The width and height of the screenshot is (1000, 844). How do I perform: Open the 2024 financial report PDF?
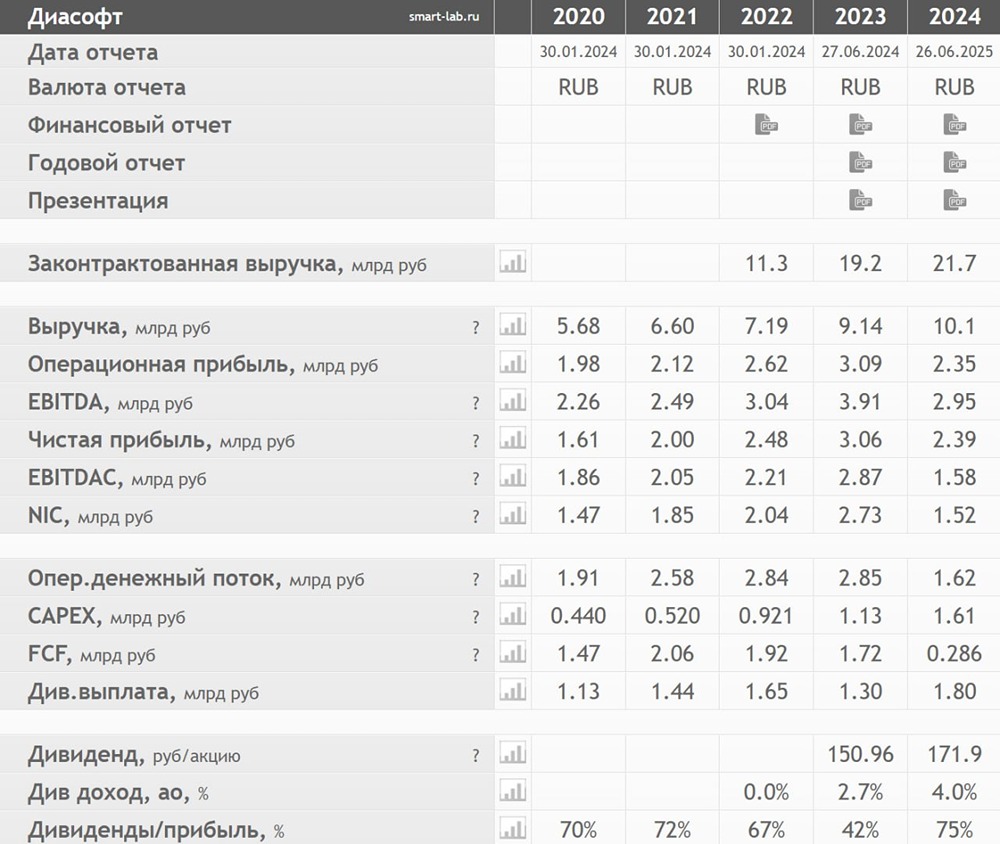(x=954, y=124)
